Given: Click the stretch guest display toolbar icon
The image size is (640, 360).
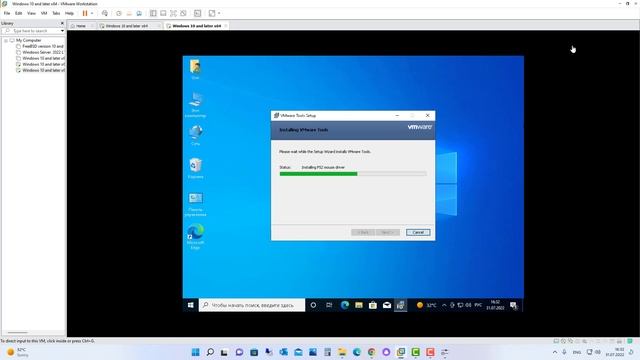Looking at the screenshot, I should [212, 13].
